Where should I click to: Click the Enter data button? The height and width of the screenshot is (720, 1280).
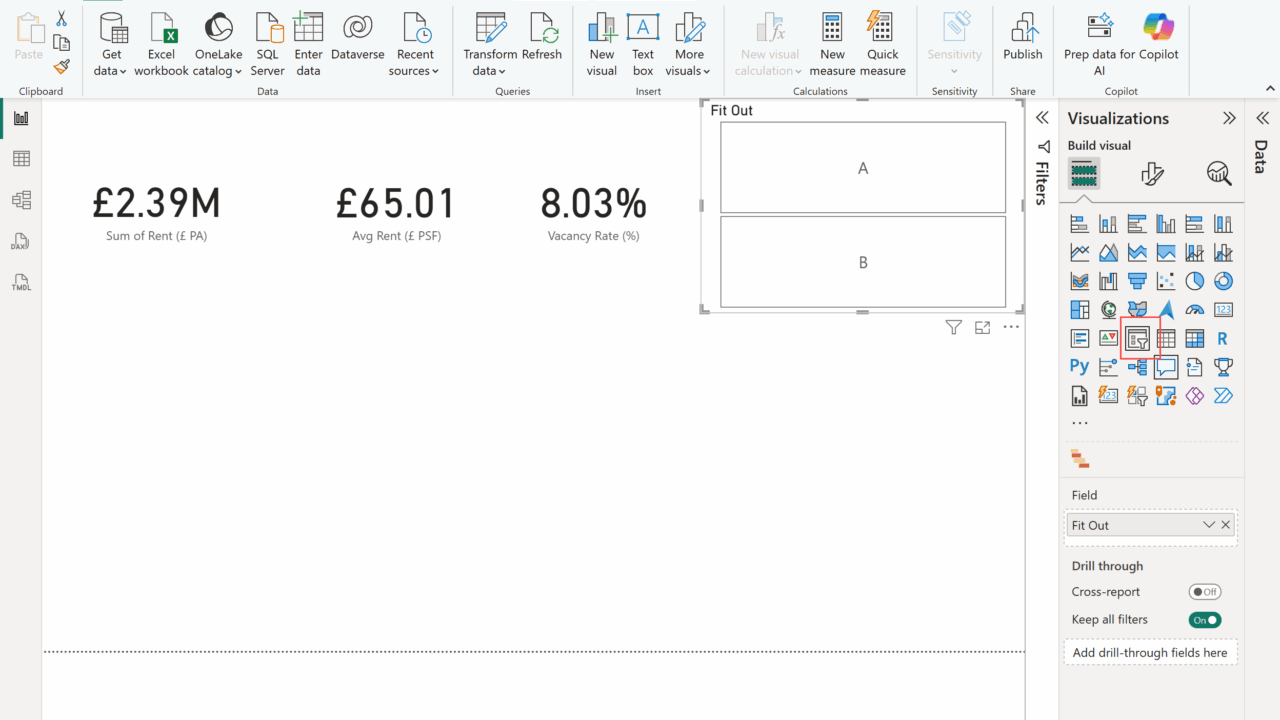click(309, 44)
